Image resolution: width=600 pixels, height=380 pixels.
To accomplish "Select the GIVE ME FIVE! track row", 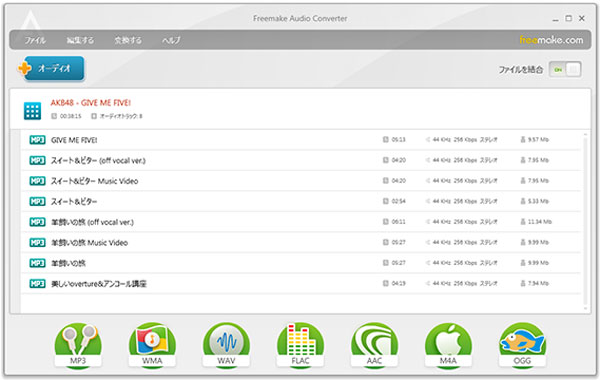I will click(301, 140).
